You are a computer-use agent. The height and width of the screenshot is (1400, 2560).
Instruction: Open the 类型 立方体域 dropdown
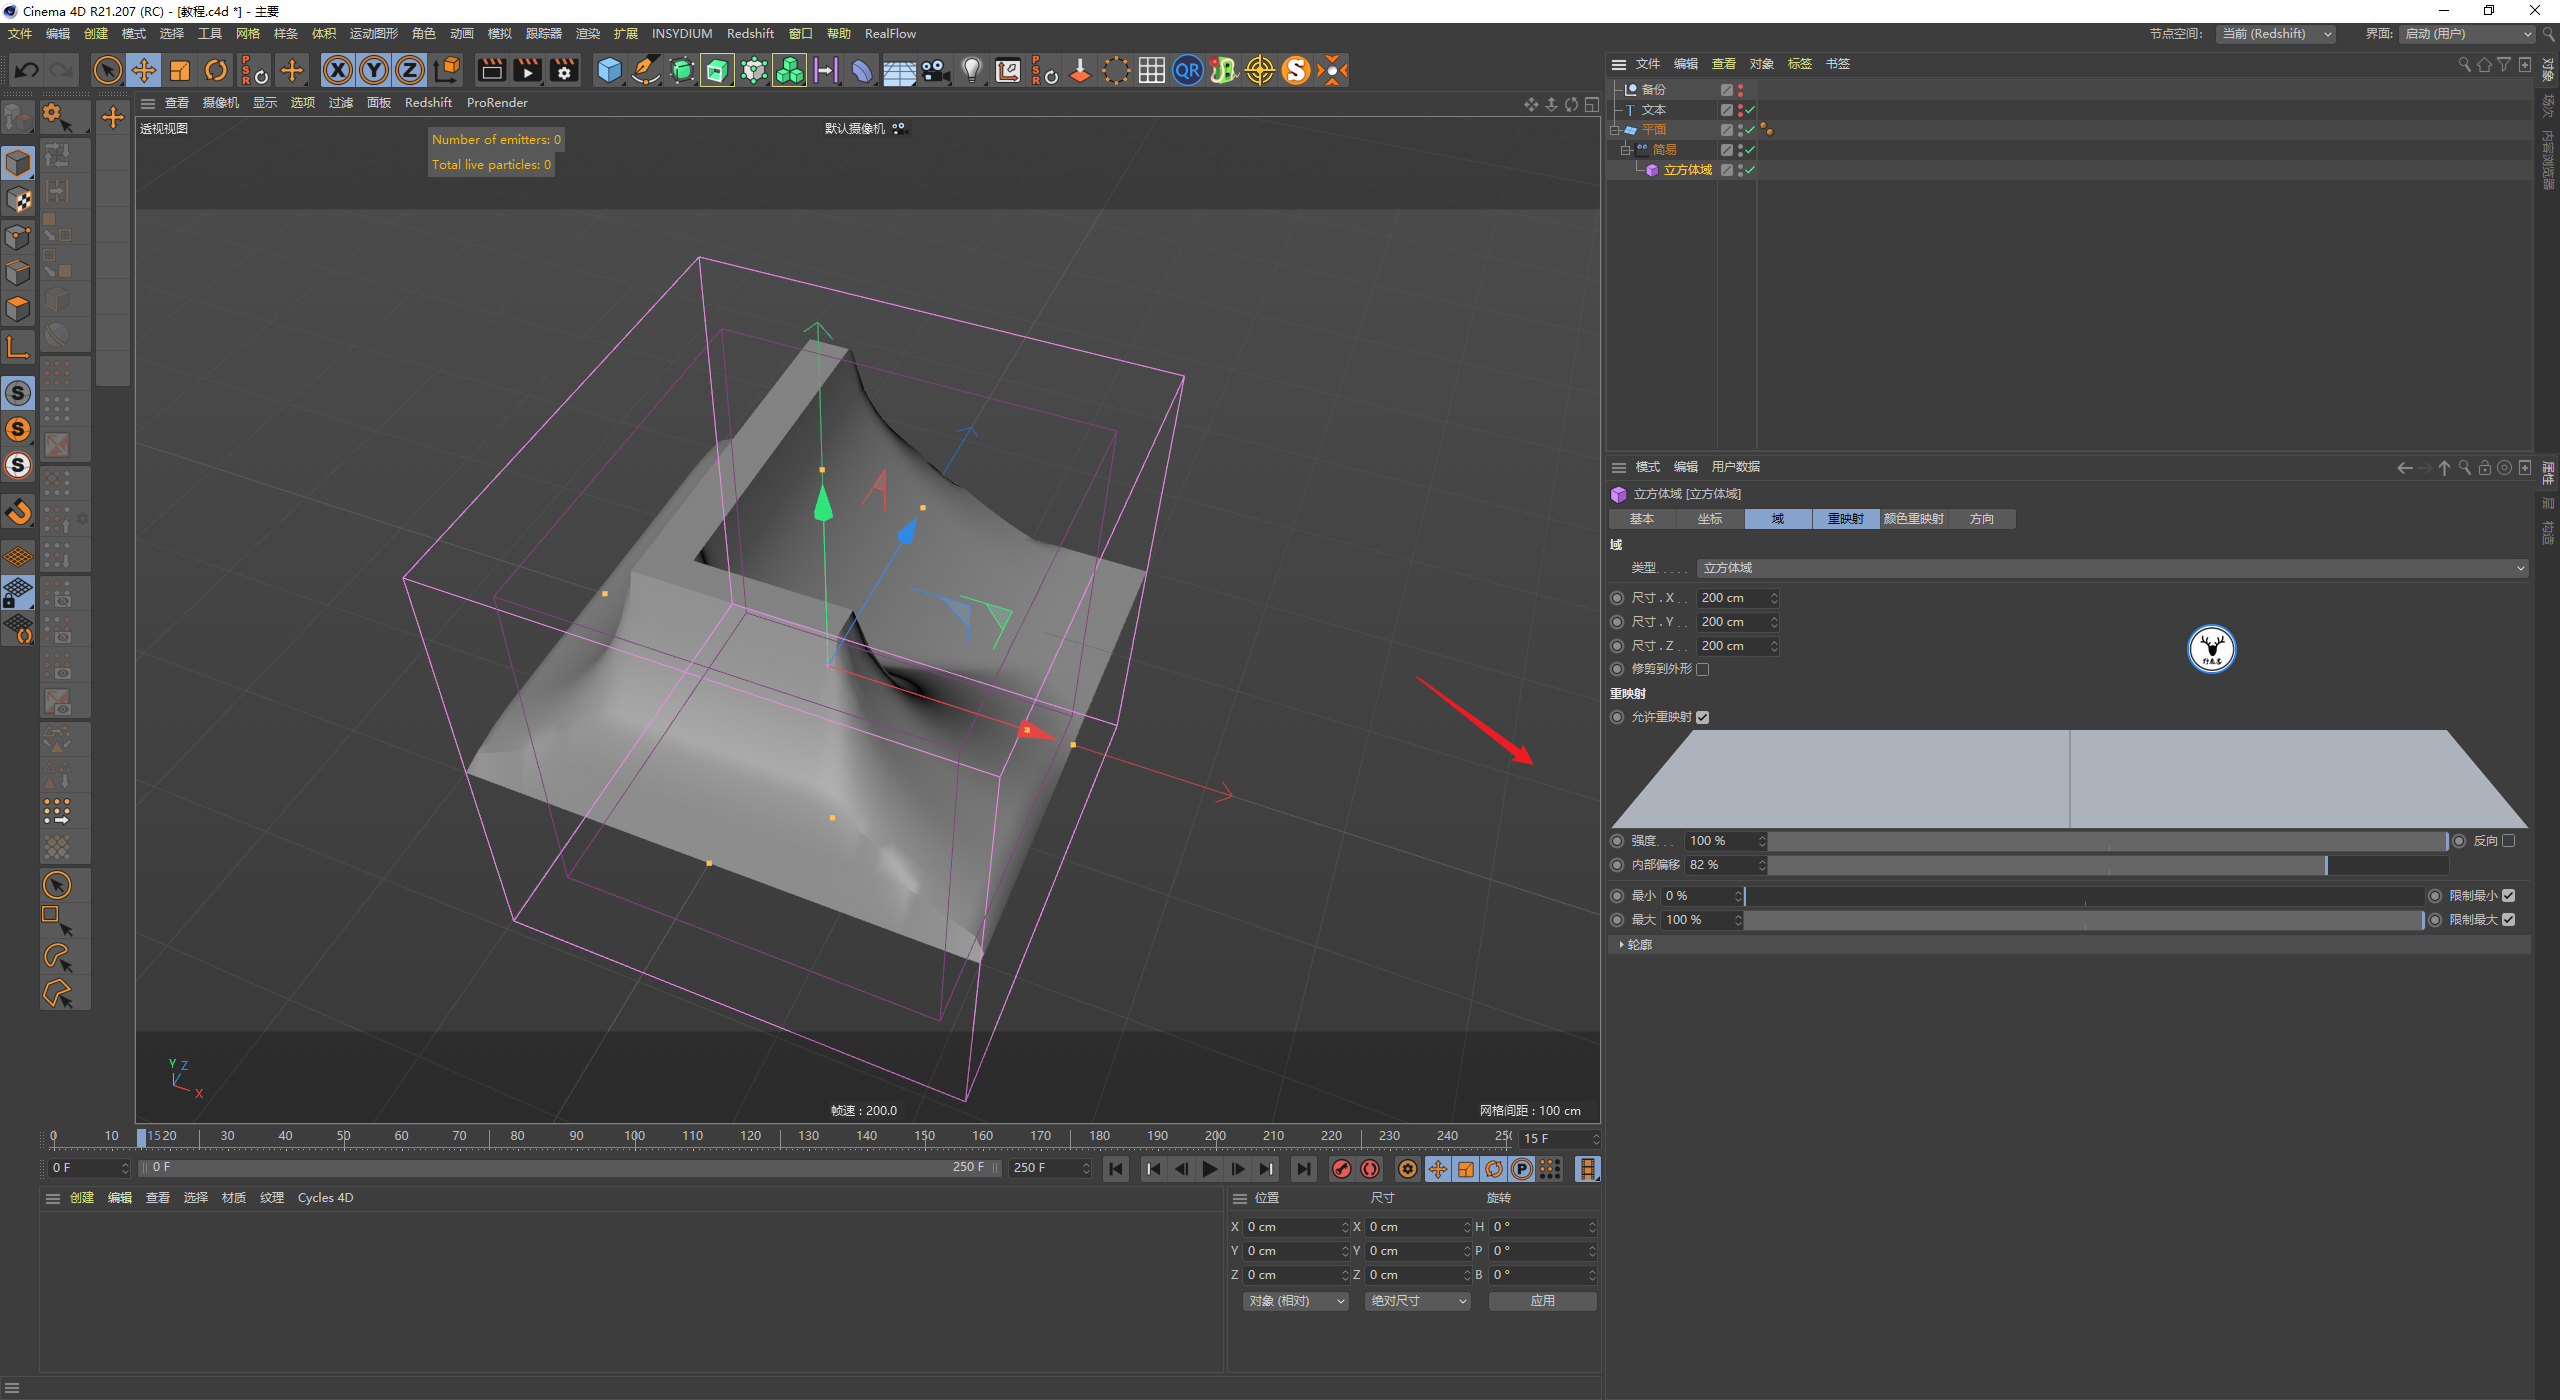pyautogui.click(x=2112, y=568)
